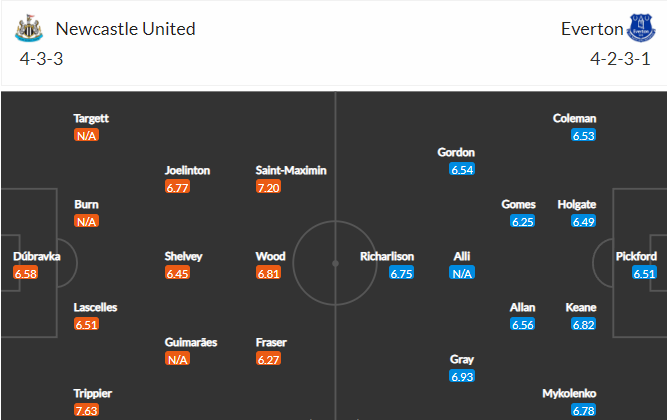Select Alli's N/A rating badge
This screenshot has width=667, height=420.
tap(462, 273)
